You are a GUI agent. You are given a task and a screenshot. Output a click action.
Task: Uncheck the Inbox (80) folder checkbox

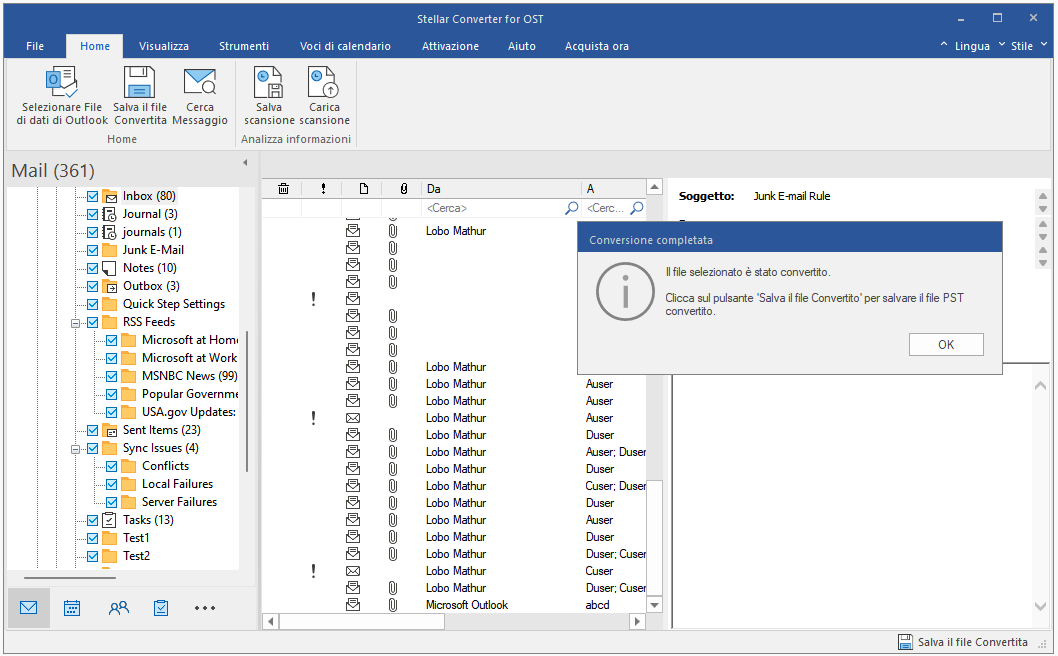tap(93, 196)
